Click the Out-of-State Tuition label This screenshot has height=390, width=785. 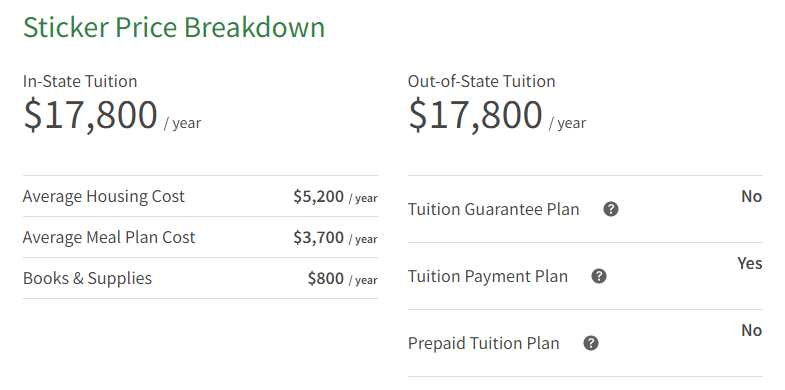pyautogui.click(x=481, y=81)
